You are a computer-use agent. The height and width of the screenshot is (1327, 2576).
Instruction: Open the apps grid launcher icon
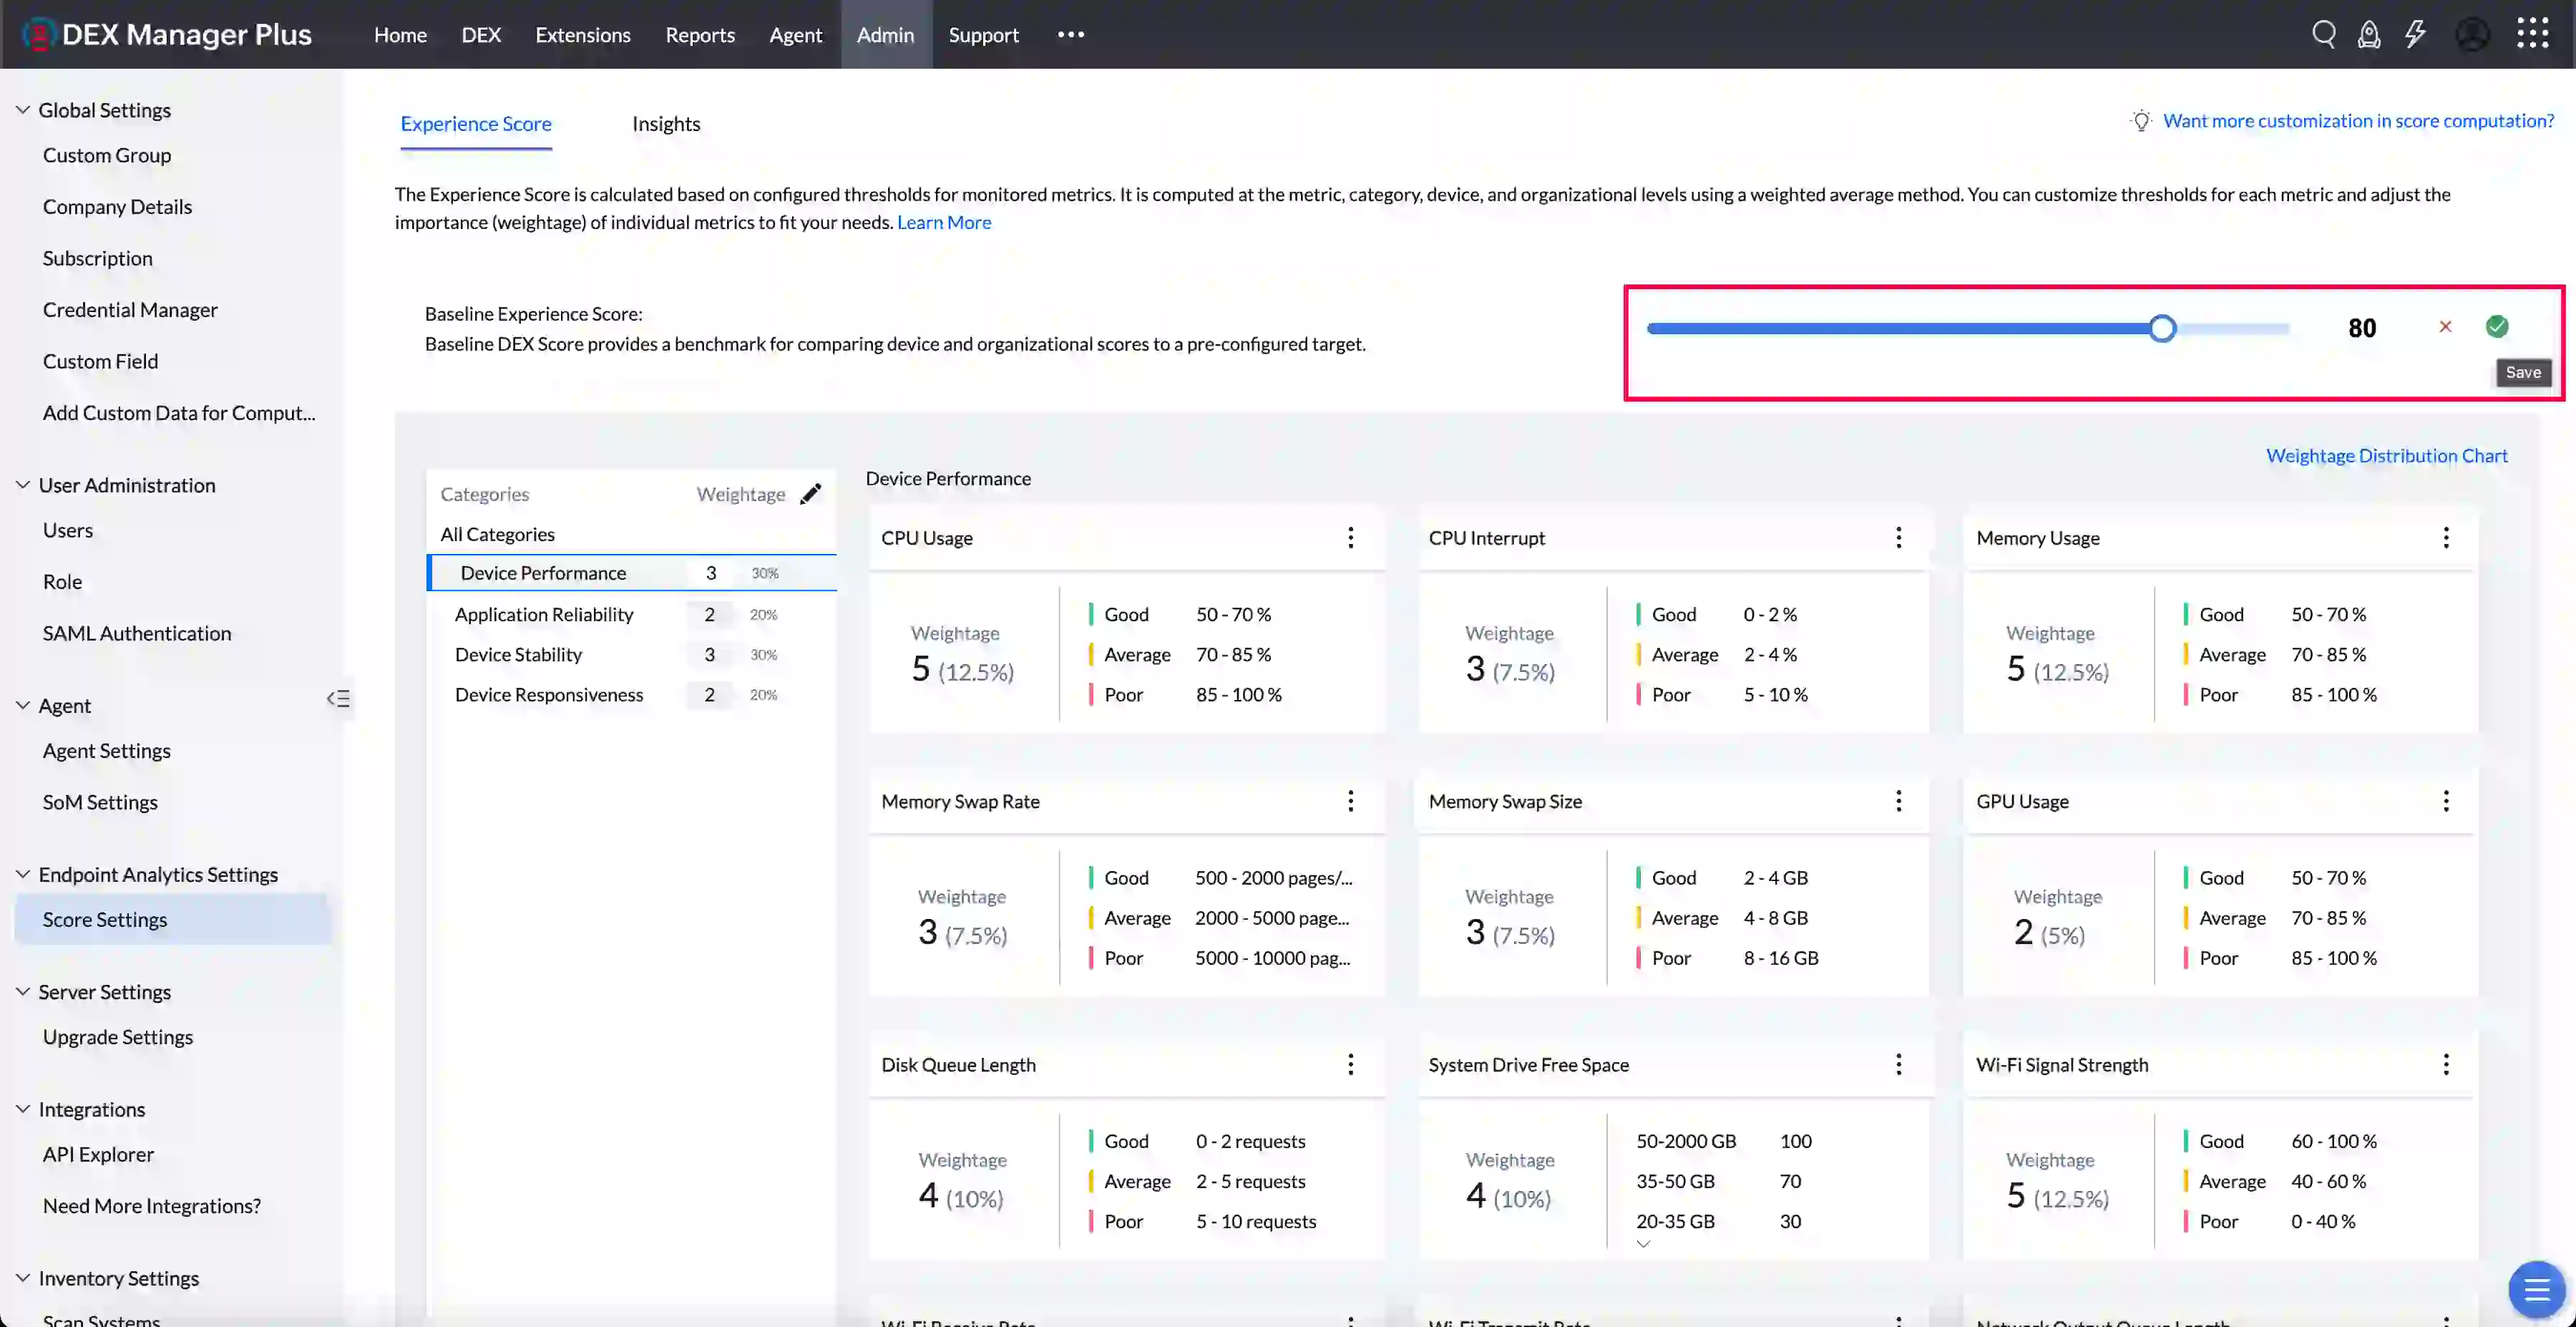pyautogui.click(x=2533, y=33)
